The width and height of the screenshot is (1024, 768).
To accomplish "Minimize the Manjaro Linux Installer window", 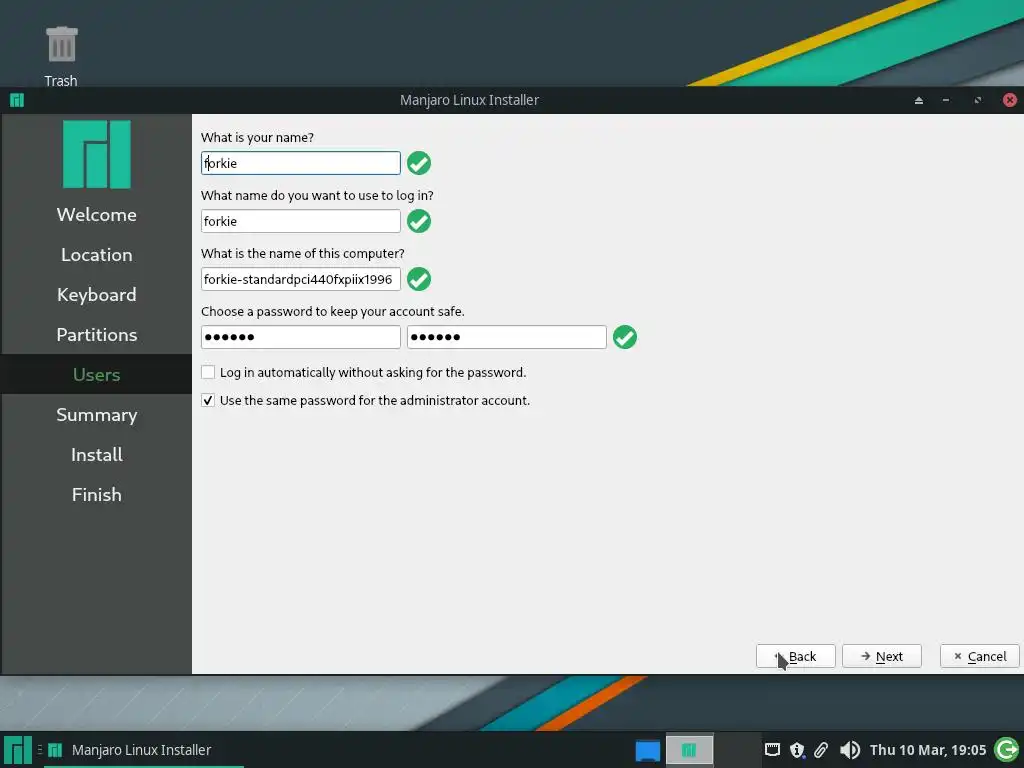I will [946, 100].
